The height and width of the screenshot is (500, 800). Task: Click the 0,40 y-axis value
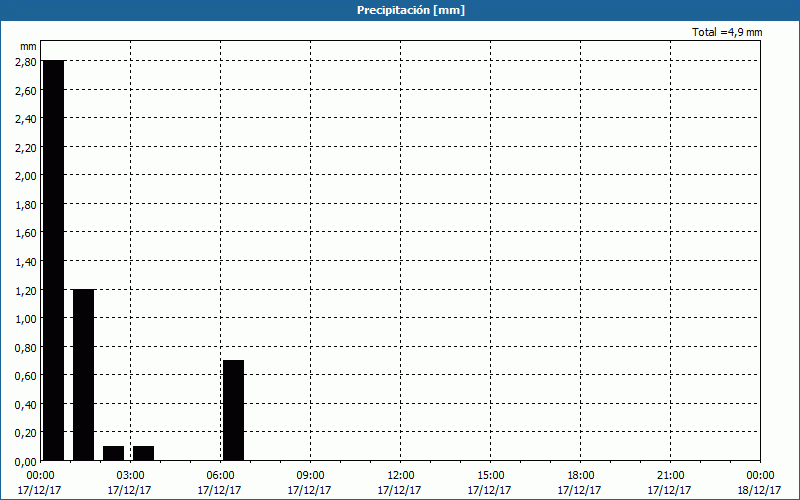click(26, 405)
